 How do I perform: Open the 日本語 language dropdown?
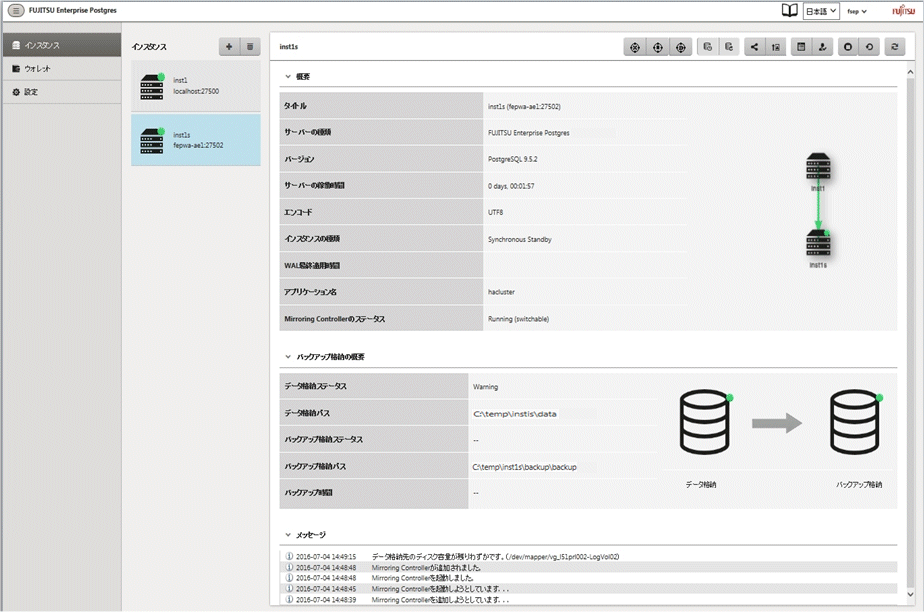click(821, 11)
